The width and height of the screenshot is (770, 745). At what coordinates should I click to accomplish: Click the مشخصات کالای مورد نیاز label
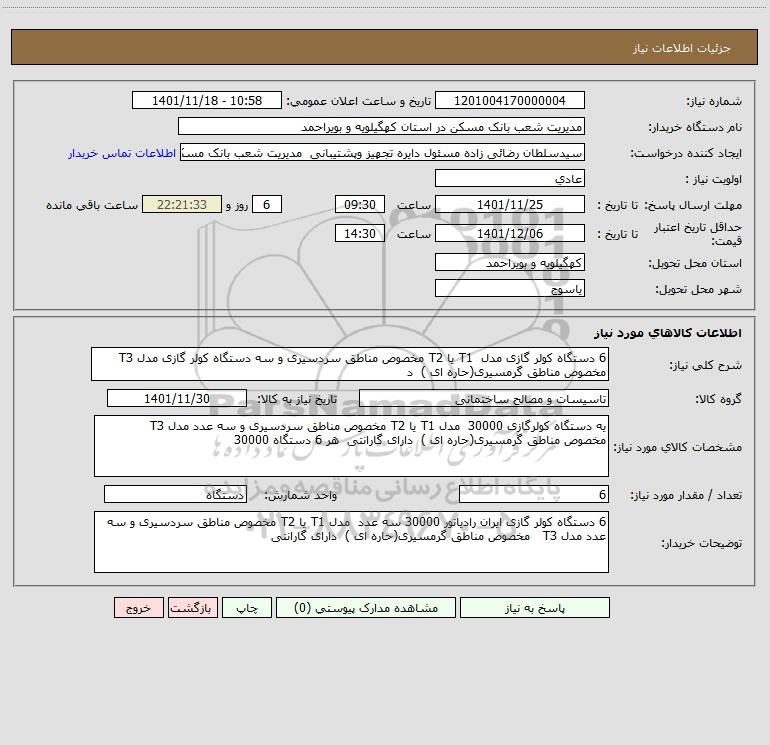point(678,447)
